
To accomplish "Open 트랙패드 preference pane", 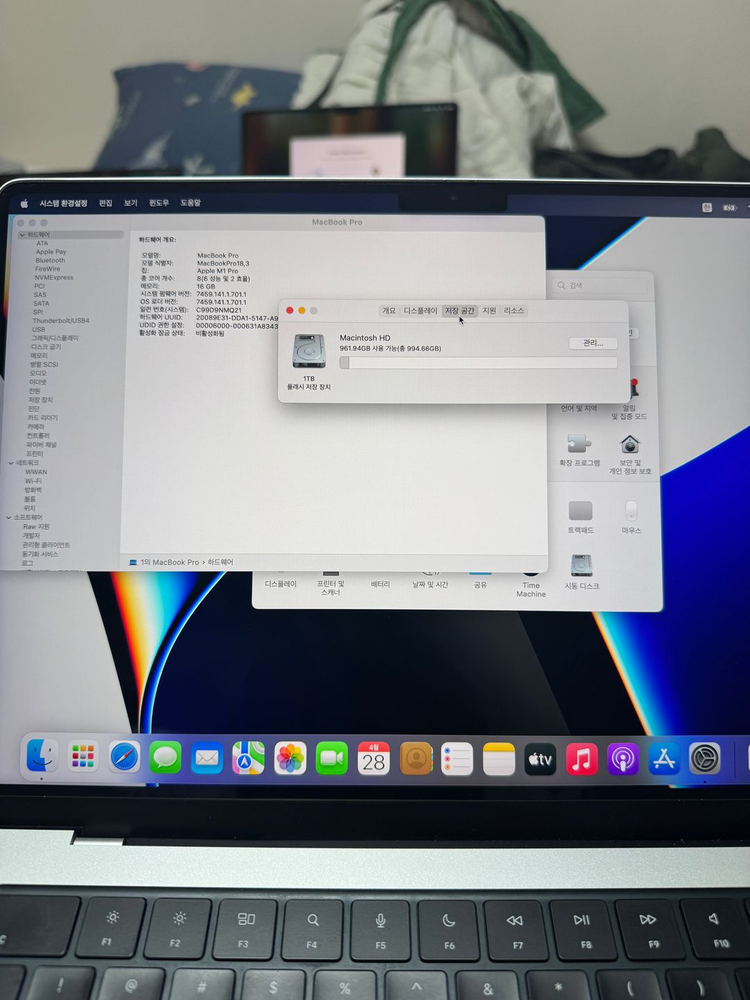I will click(x=580, y=517).
